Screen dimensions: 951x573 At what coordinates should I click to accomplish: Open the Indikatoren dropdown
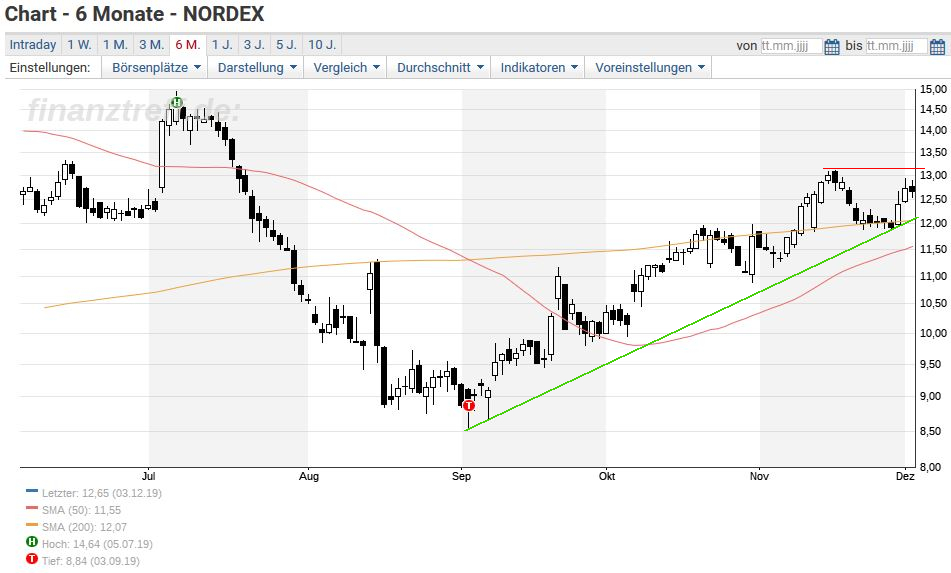coord(539,67)
